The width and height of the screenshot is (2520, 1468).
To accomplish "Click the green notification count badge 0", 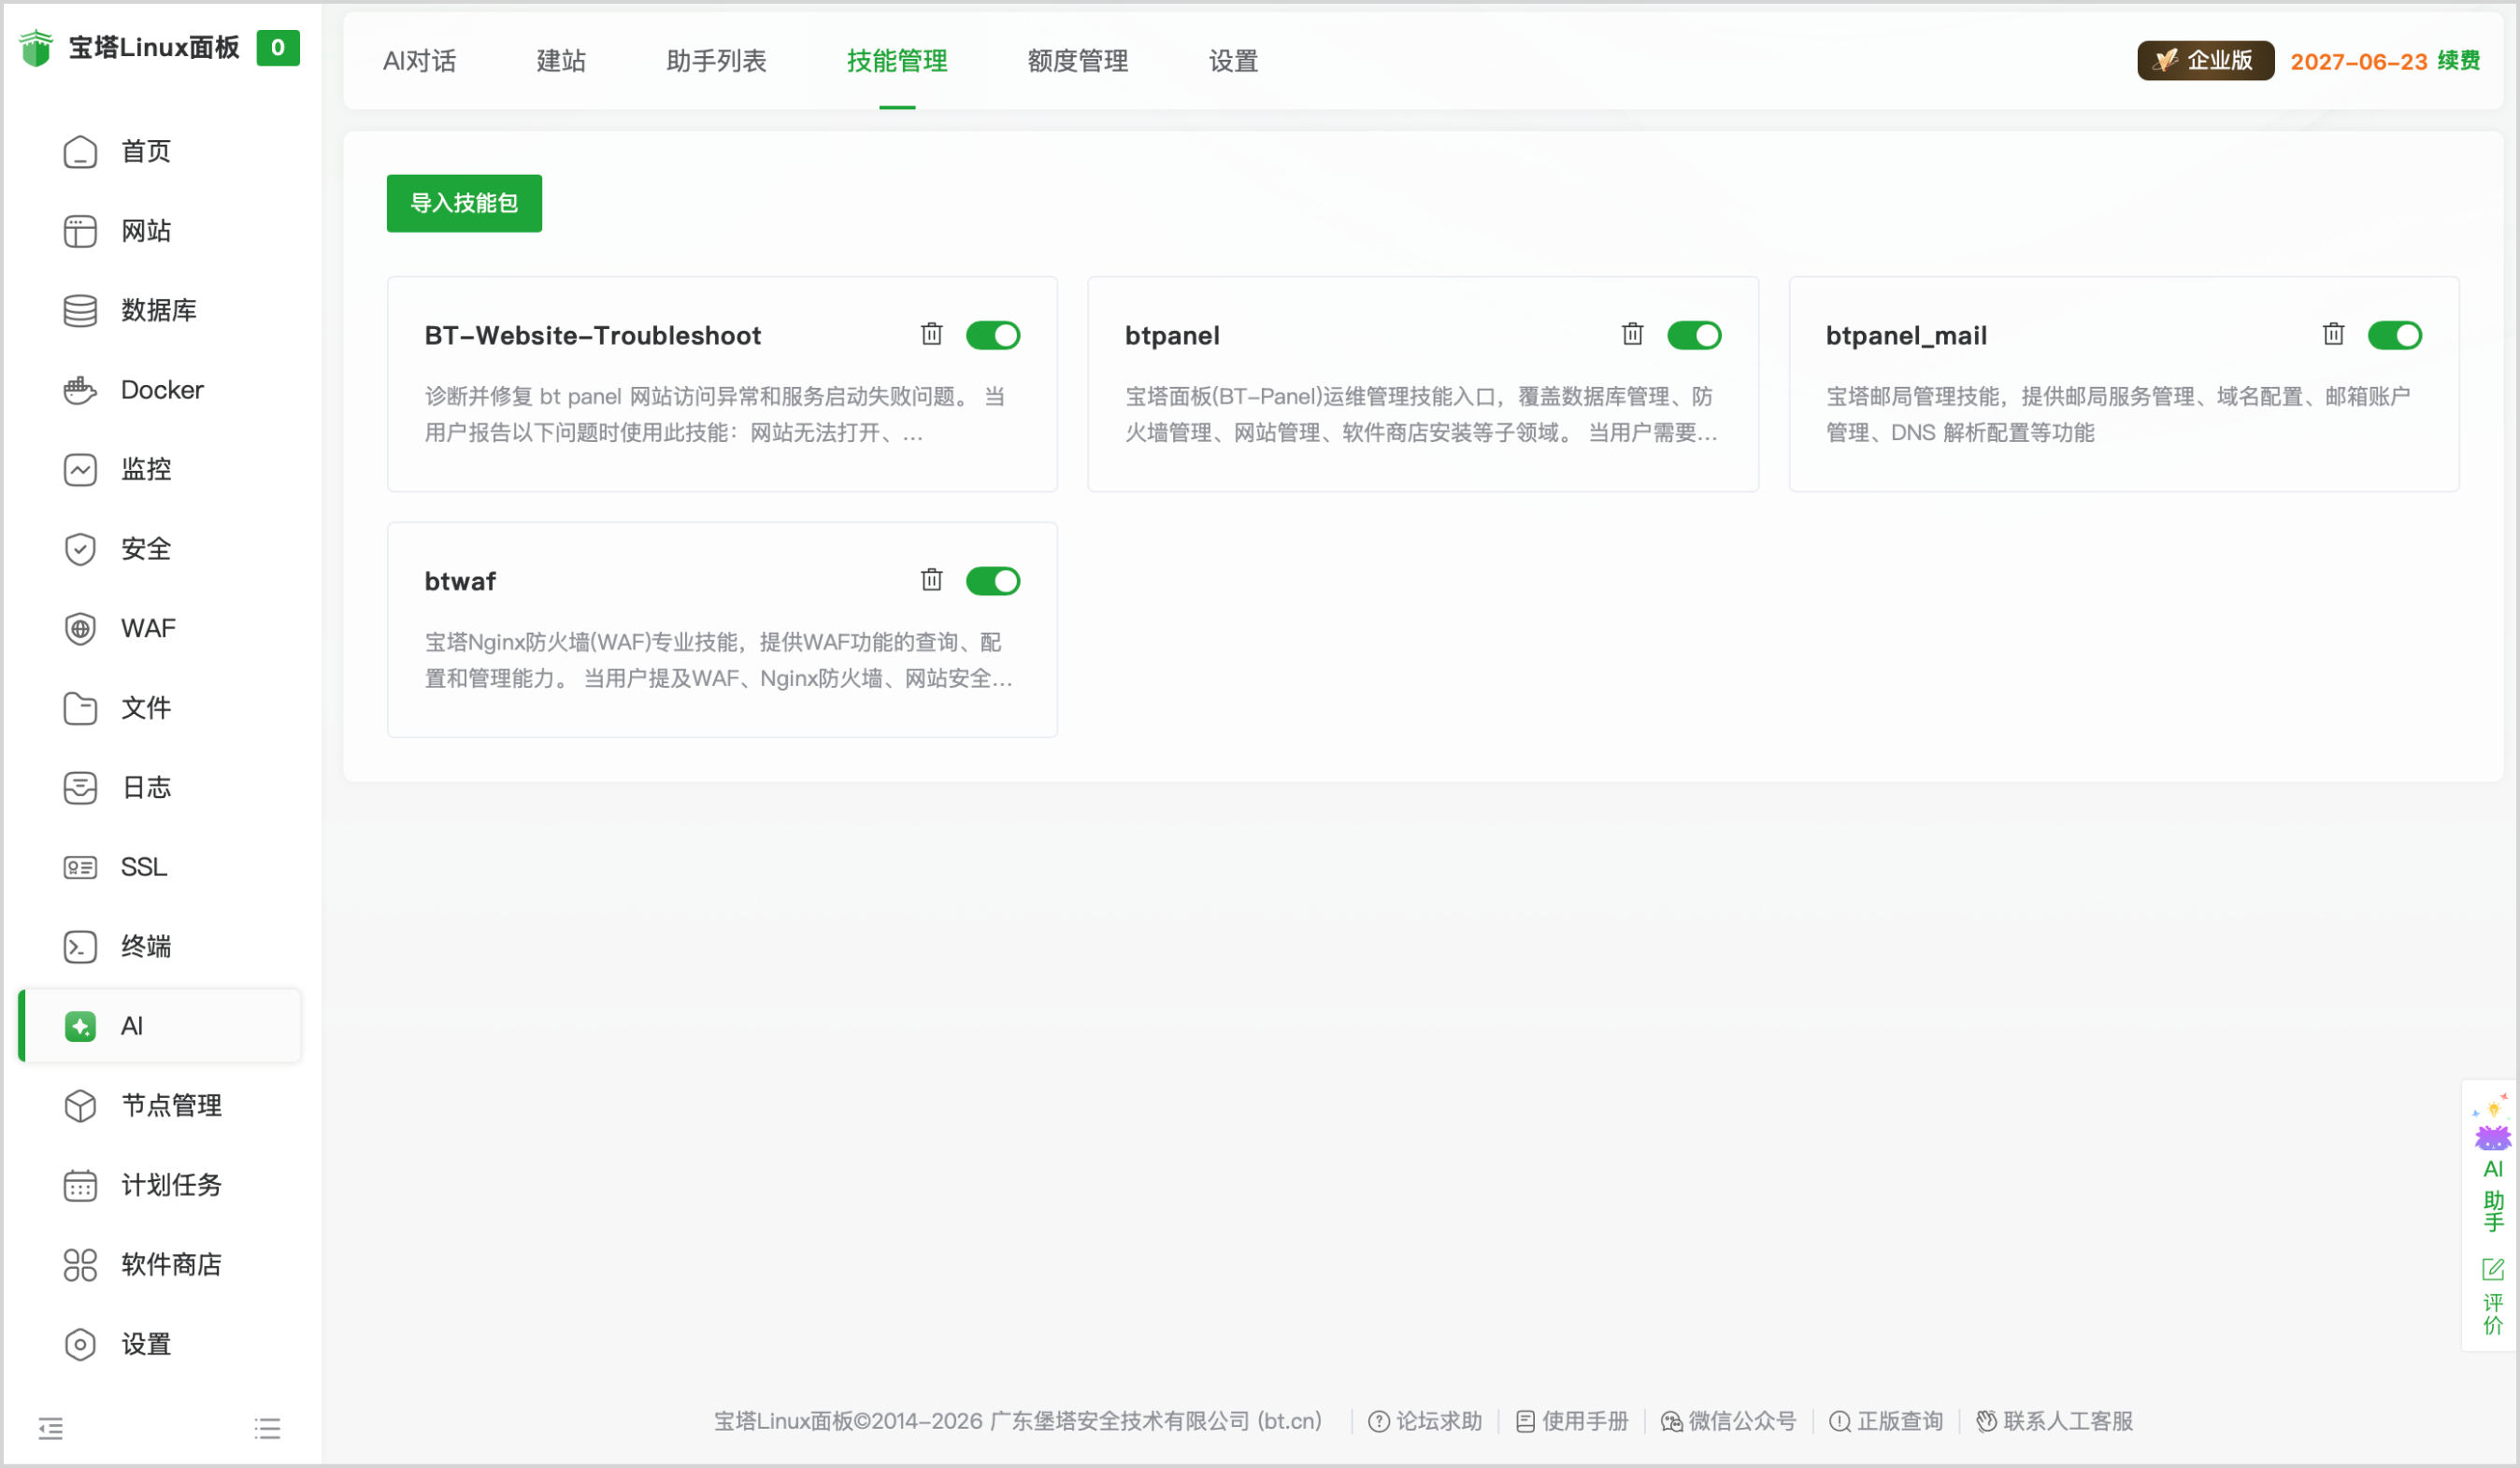I will [278, 47].
